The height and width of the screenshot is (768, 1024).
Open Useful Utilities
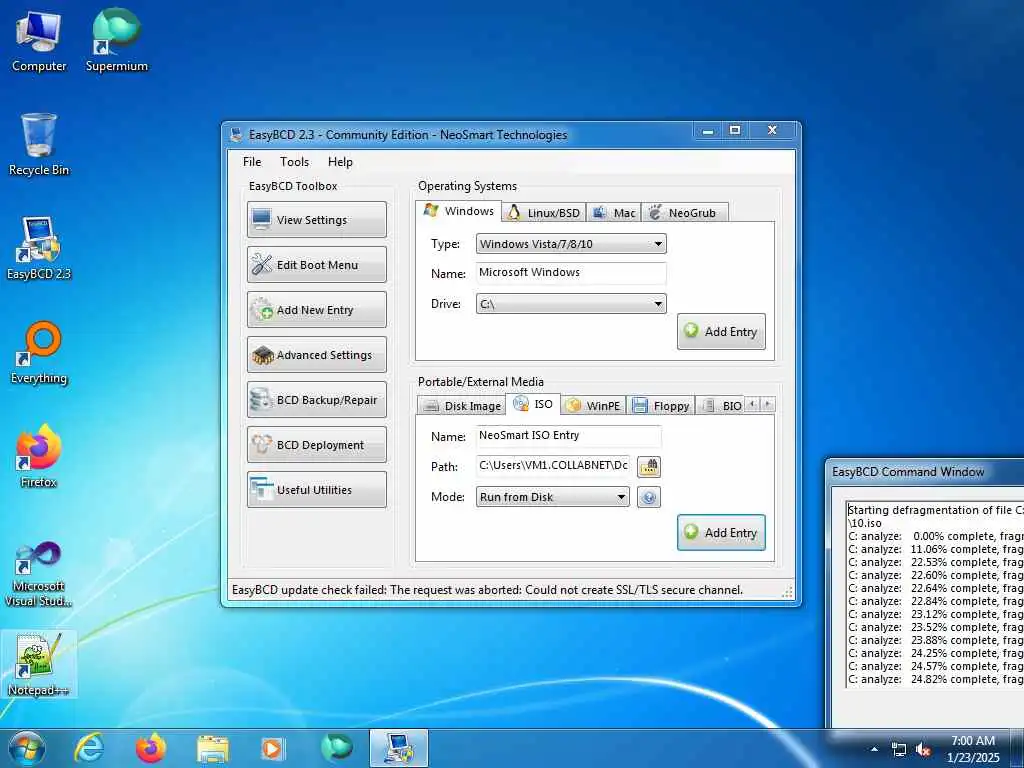tap(317, 490)
